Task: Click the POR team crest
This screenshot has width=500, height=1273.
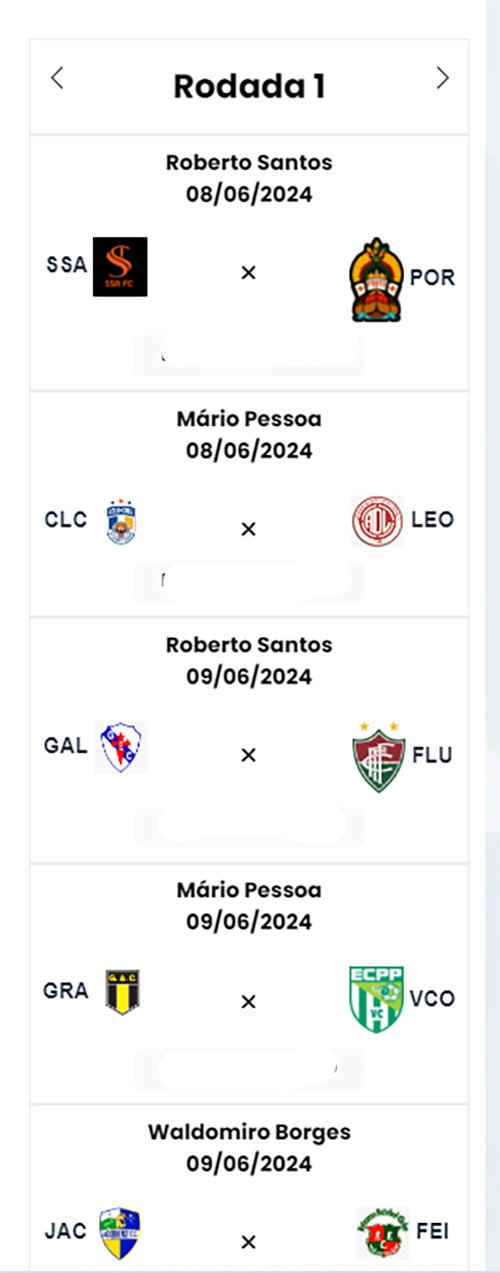Action: click(377, 279)
